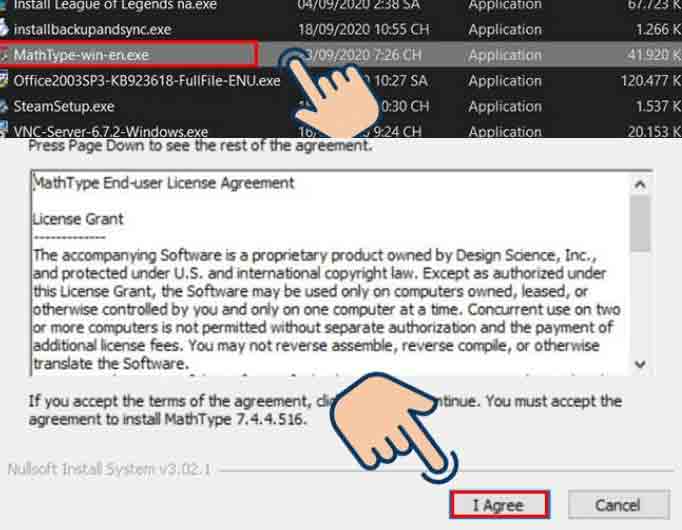Click the VNC-Server installer file icon

4,130
